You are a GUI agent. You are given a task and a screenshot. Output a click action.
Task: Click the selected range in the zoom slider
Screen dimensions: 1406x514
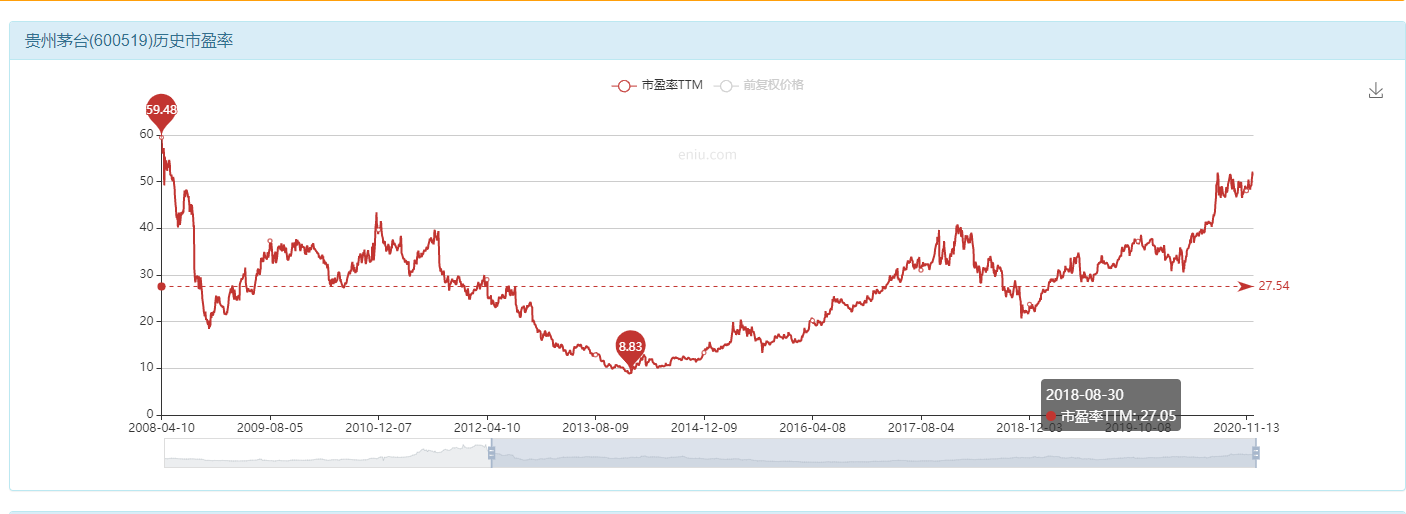pyautogui.click(x=873, y=453)
